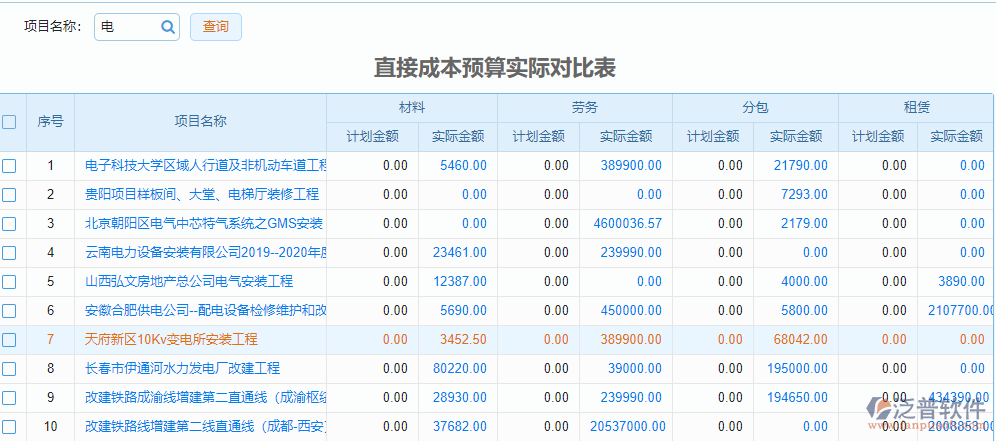Open project 电子科技大学区域人行道及非机动车道工程
The height and width of the screenshot is (441, 996).
pos(206,166)
